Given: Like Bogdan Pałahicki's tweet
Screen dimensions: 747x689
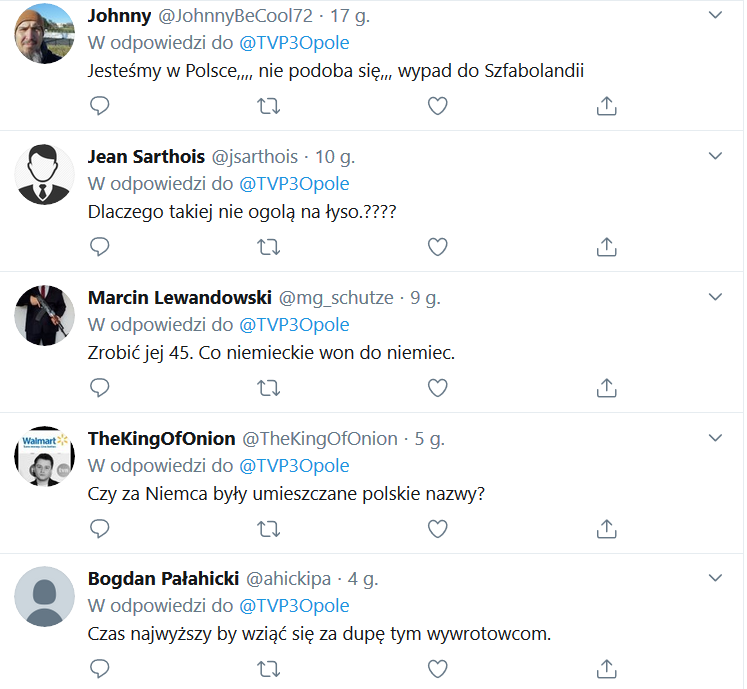Looking at the screenshot, I should [437, 668].
